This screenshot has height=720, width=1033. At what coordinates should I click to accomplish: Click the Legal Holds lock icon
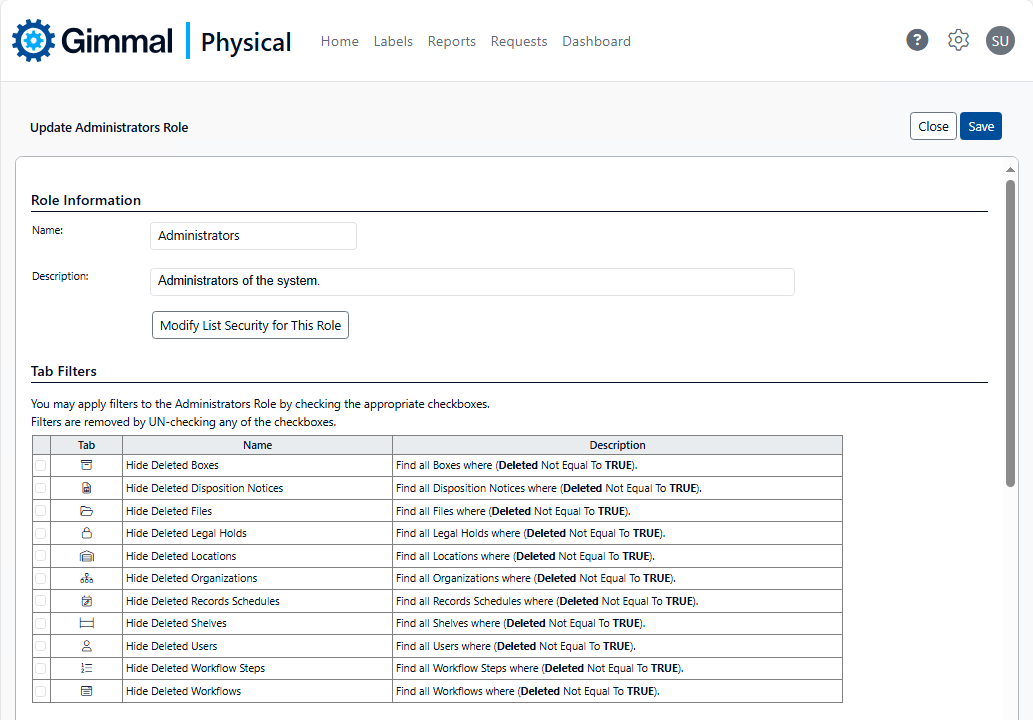(87, 533)
